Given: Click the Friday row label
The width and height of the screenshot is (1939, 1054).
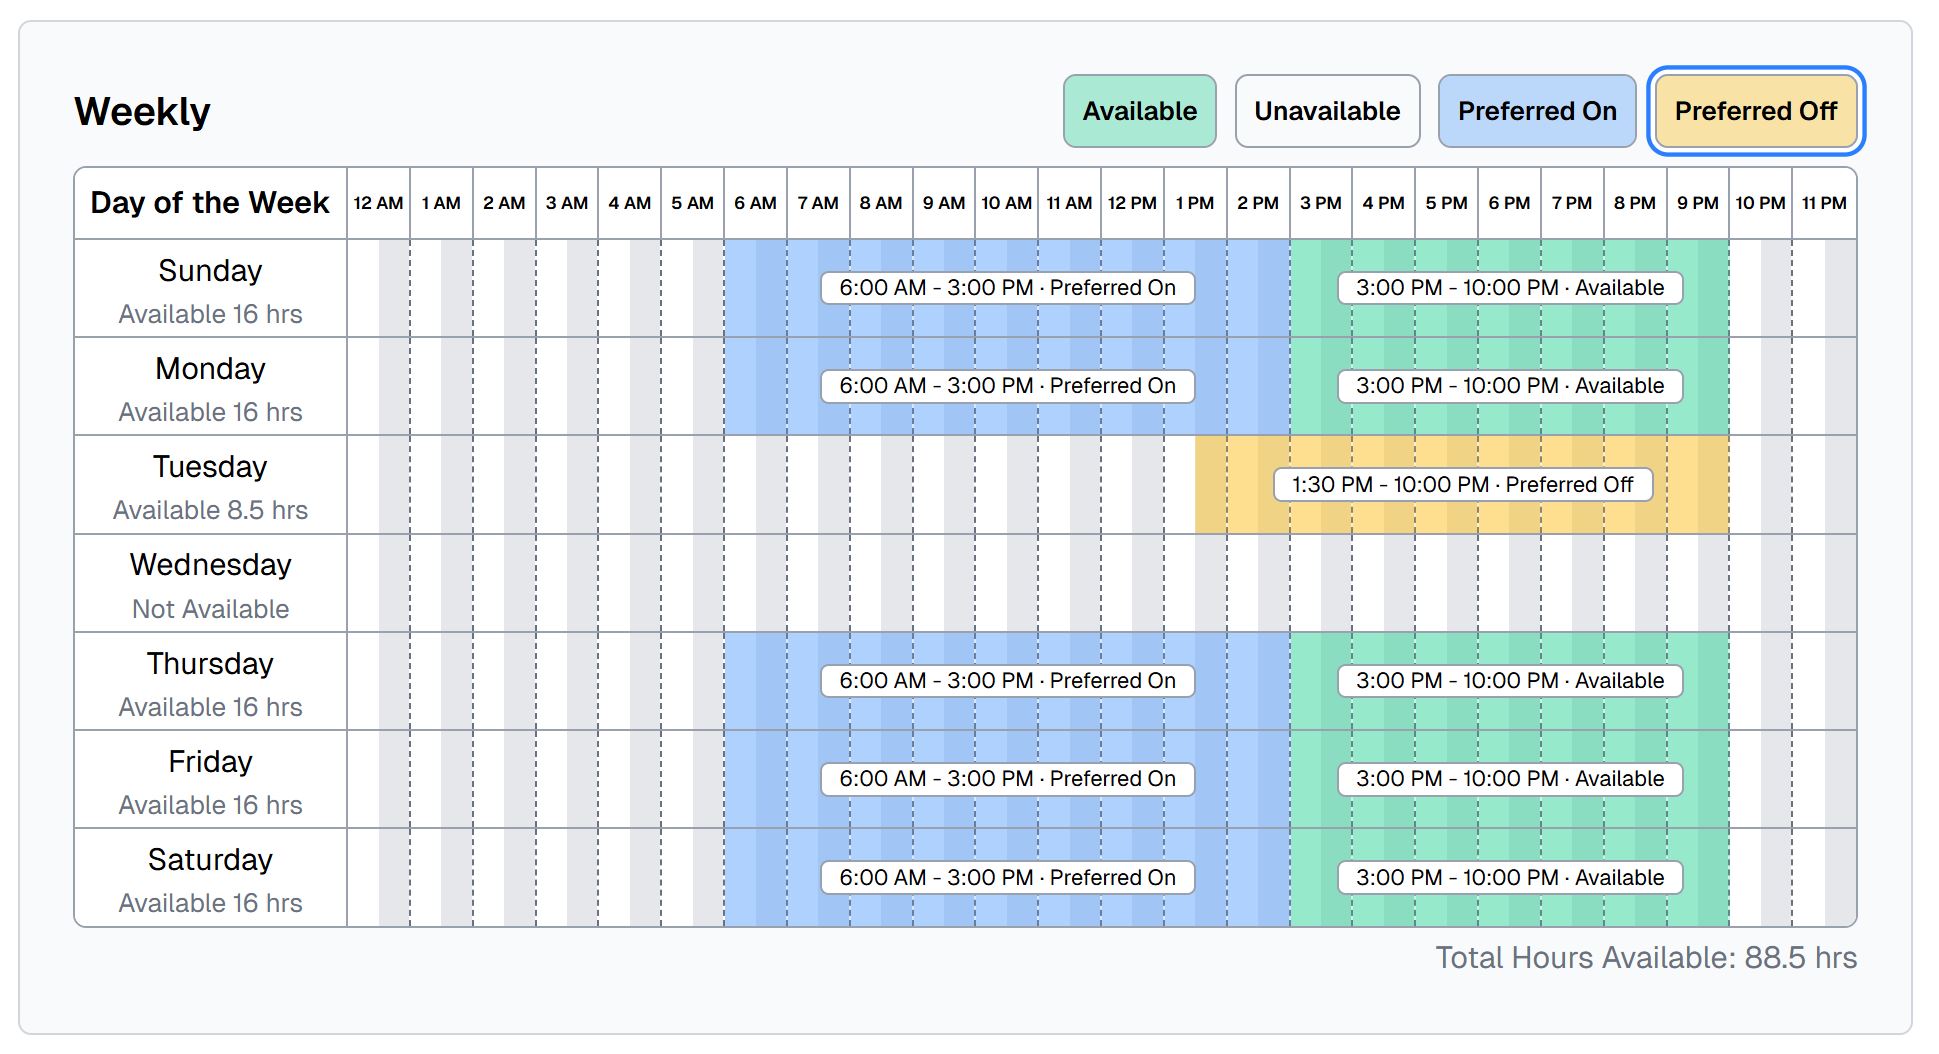Looking at the screenshot, I should [x=210, y=762].
